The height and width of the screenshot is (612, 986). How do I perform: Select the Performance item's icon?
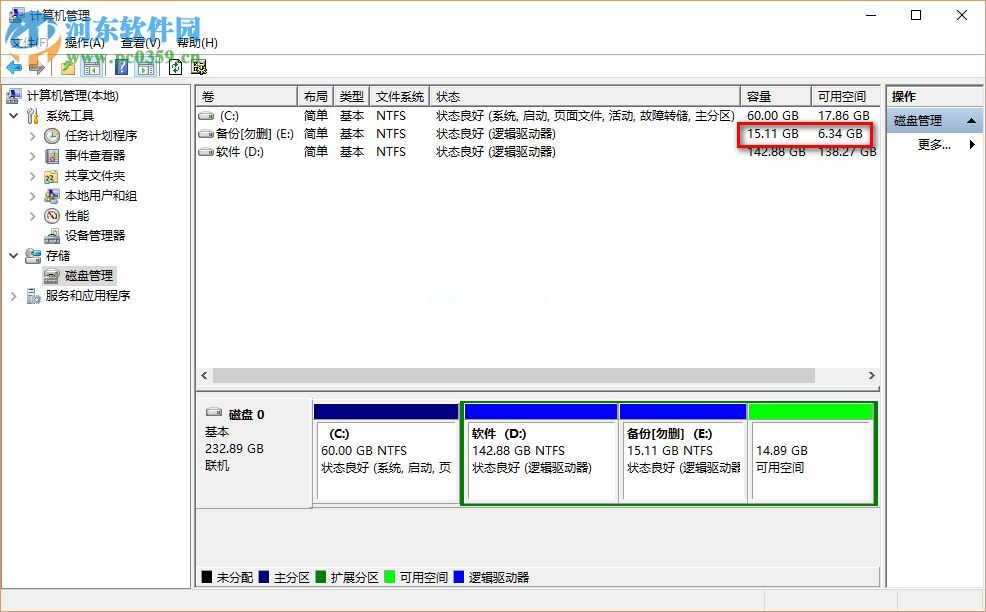pos(52,216)
